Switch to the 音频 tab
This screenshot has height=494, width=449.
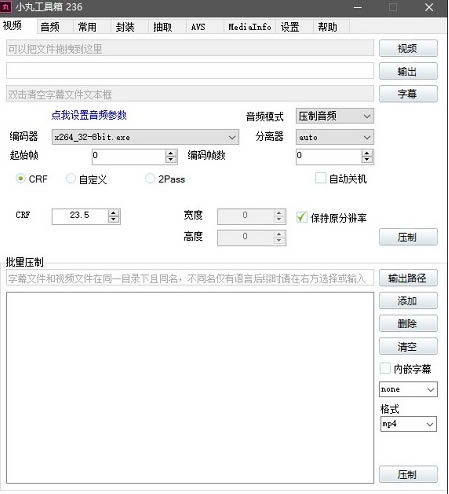50,27
